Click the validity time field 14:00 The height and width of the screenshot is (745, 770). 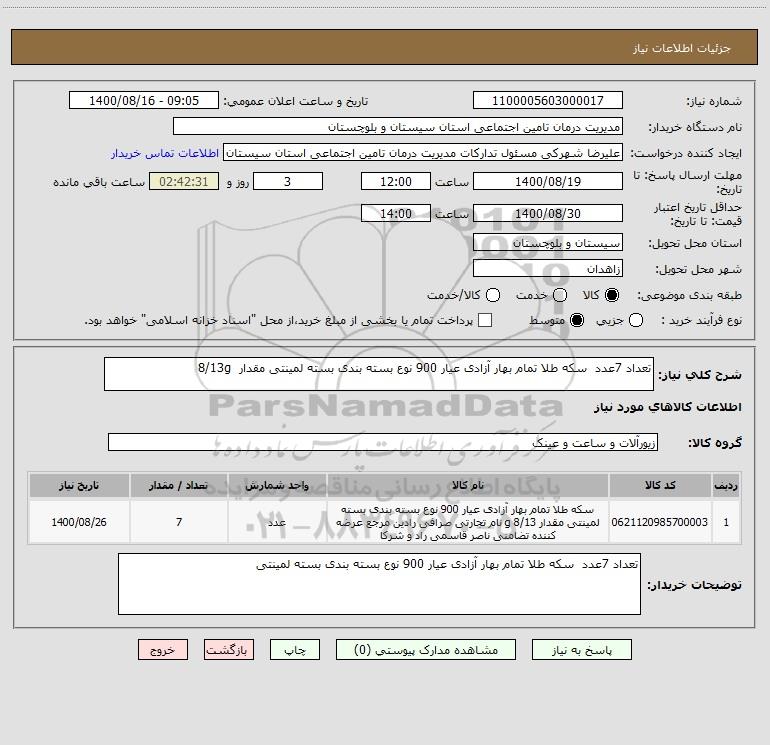pyautogui.click(x=396, y=213)
